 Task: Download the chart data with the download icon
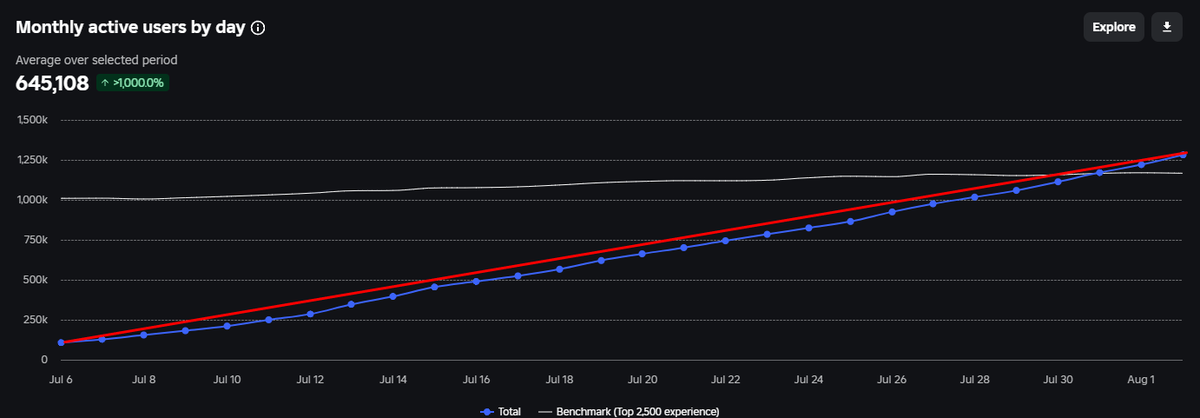(1167, 28)
